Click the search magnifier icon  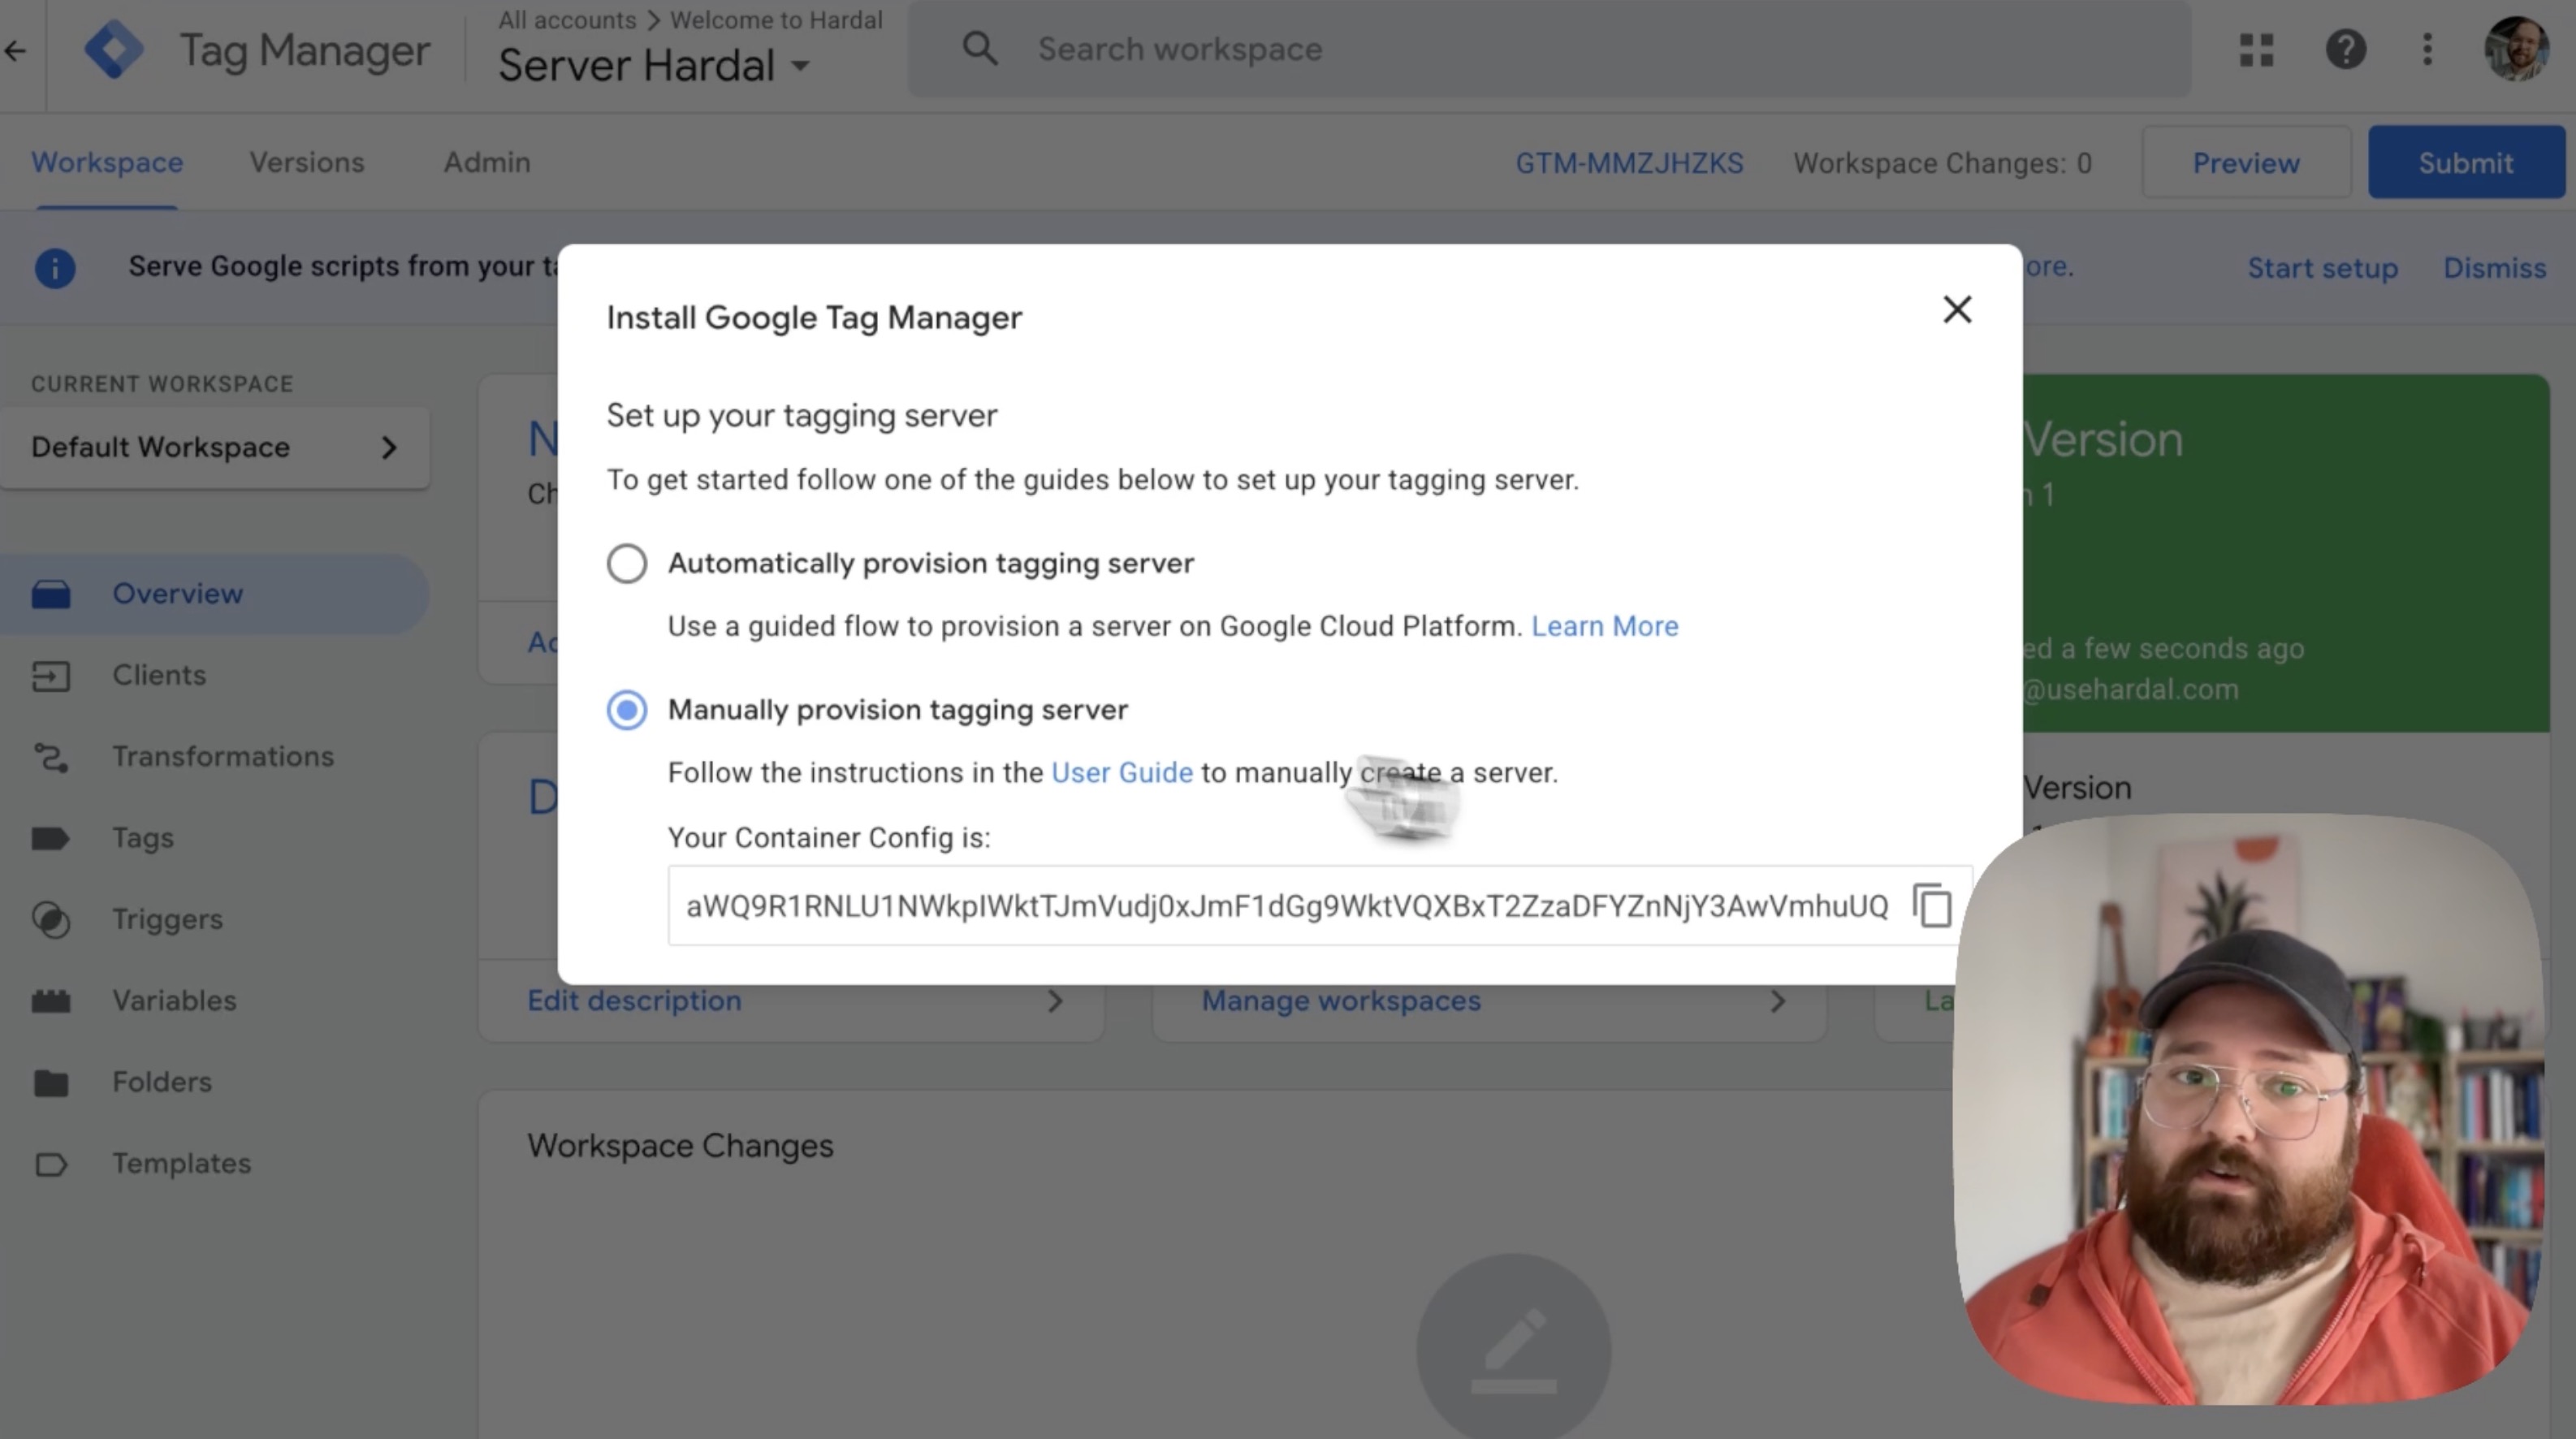979,49
